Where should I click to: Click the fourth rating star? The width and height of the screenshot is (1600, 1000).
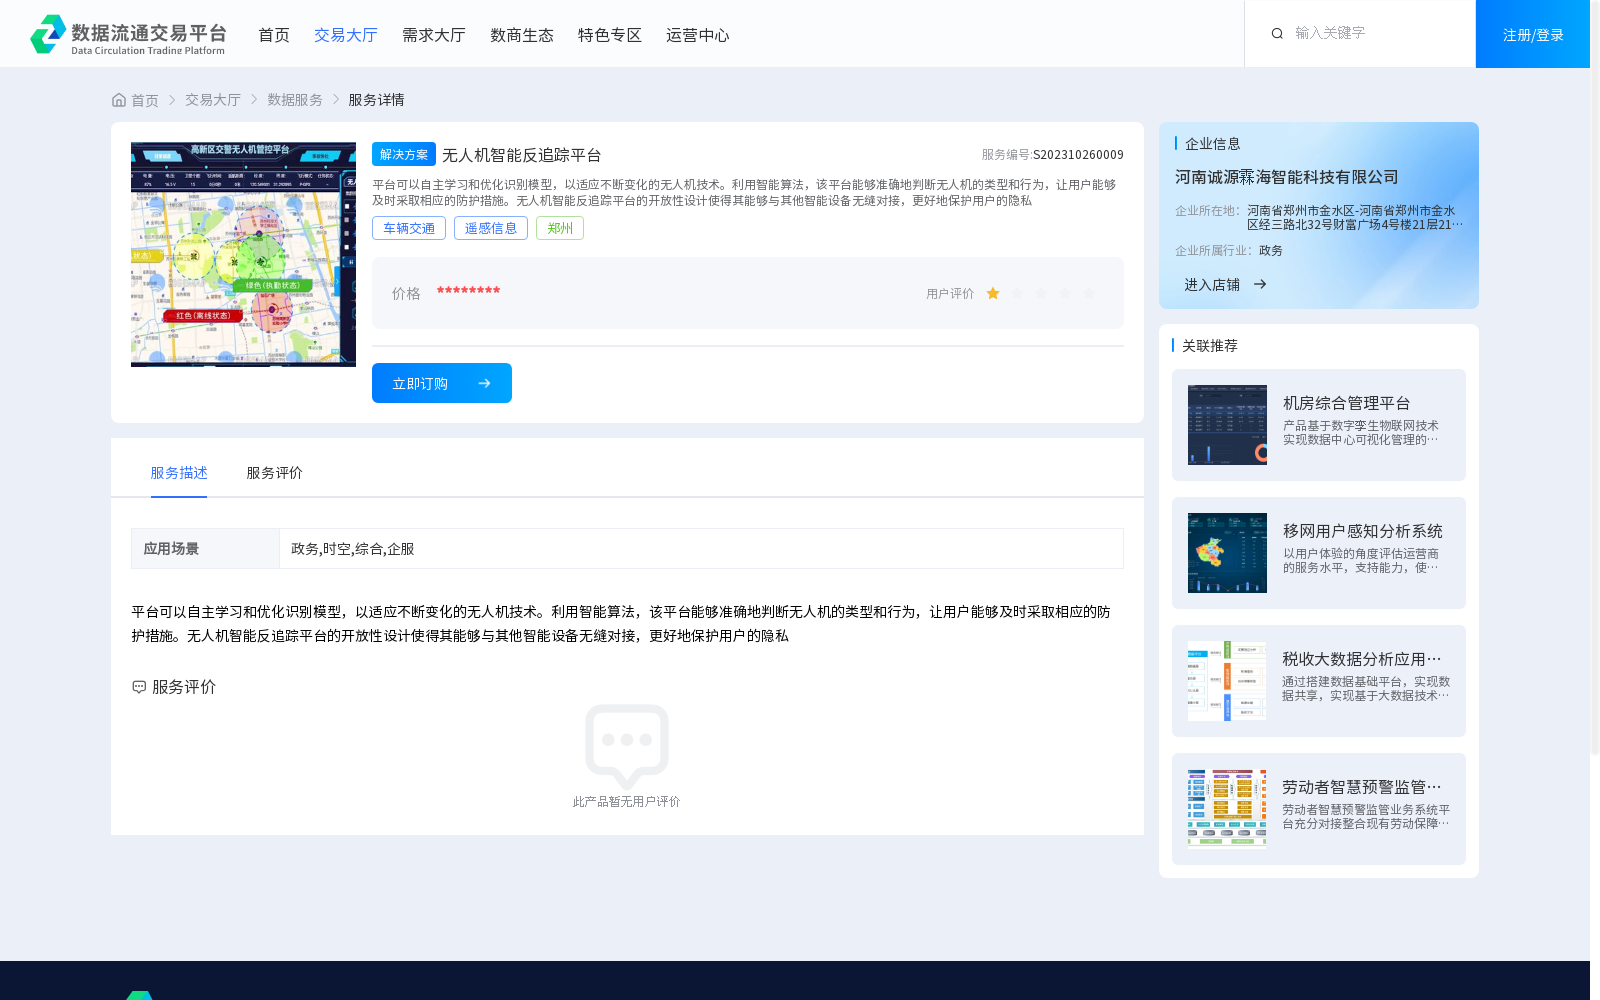[x=1065, y=293]
